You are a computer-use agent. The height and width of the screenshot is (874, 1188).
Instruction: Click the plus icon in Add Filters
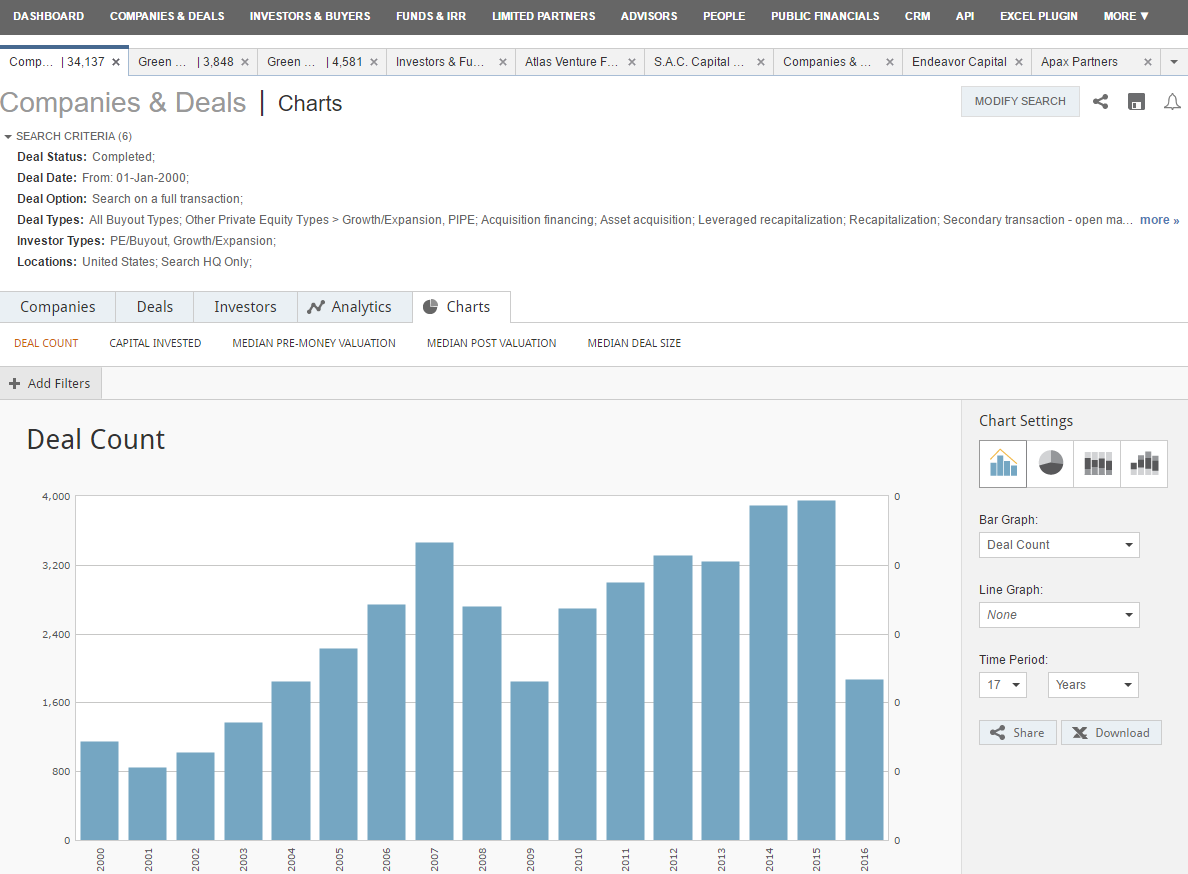point(14,383)
